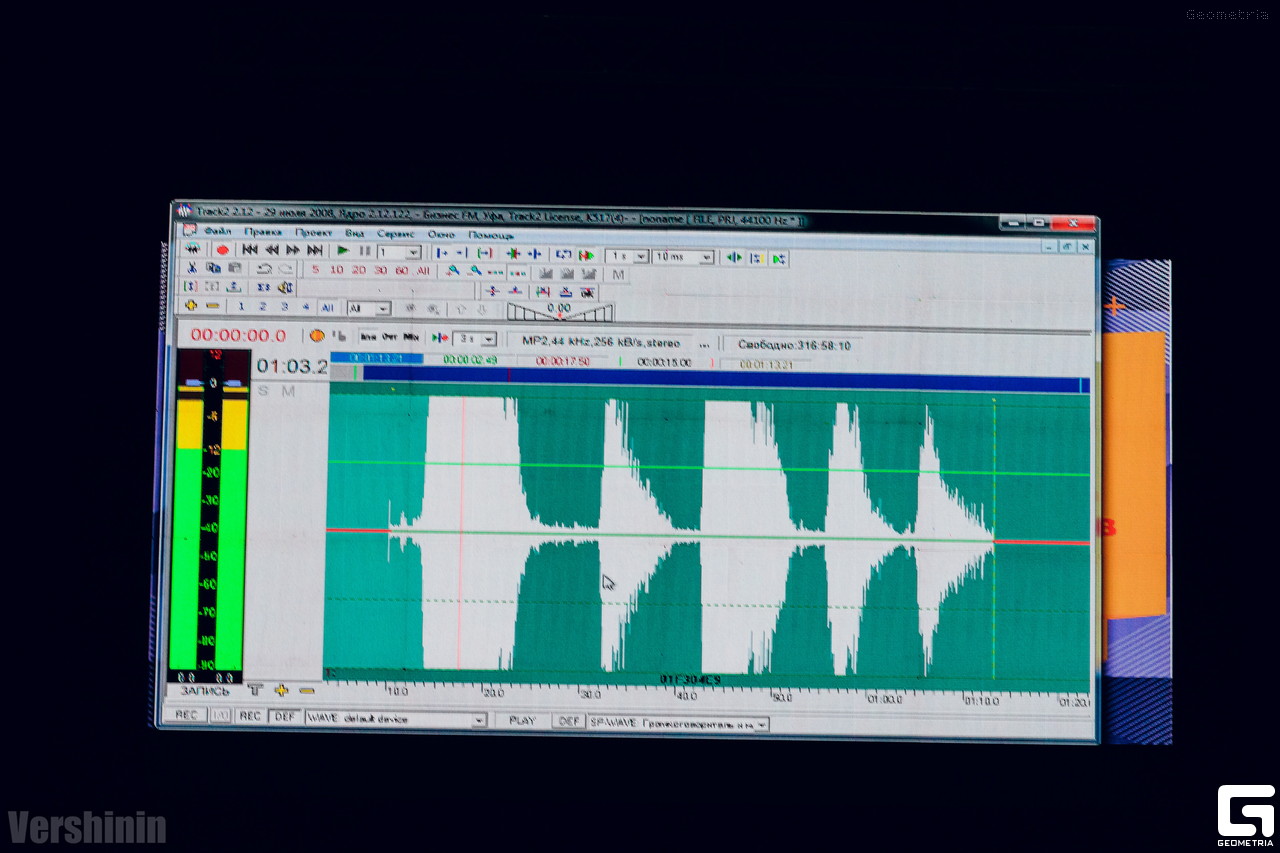Toggle the M mute button on track
Screen dimensions: 1280x853
pos(287,391)
